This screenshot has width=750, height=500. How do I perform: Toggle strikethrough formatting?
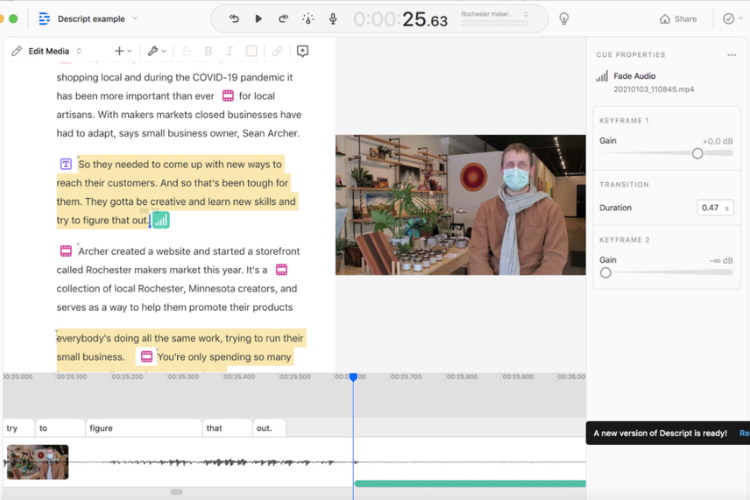[187, 51]
